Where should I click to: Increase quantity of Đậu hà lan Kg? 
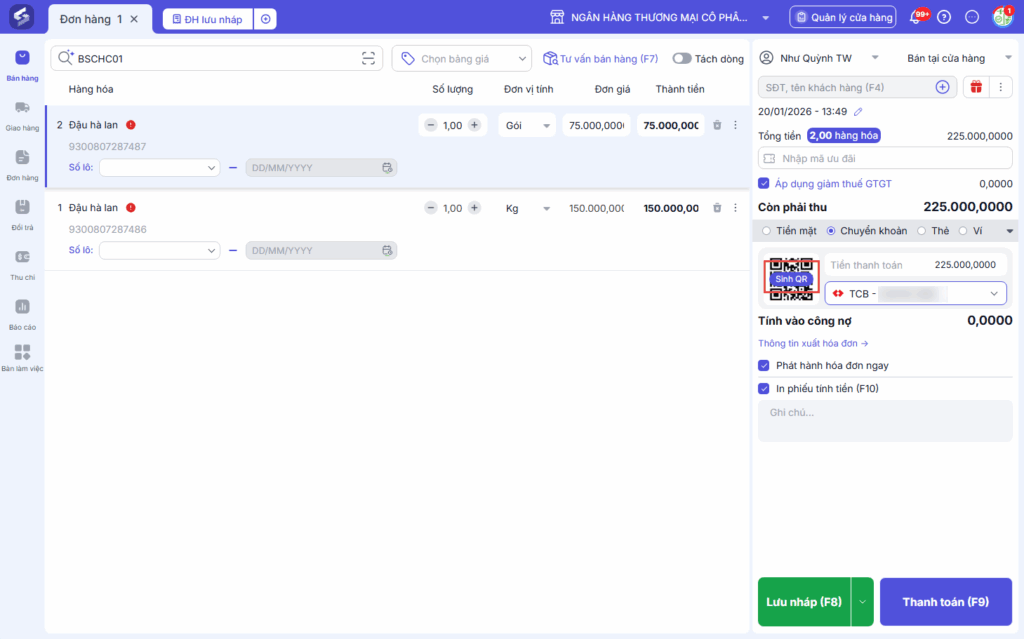[475, 208]
